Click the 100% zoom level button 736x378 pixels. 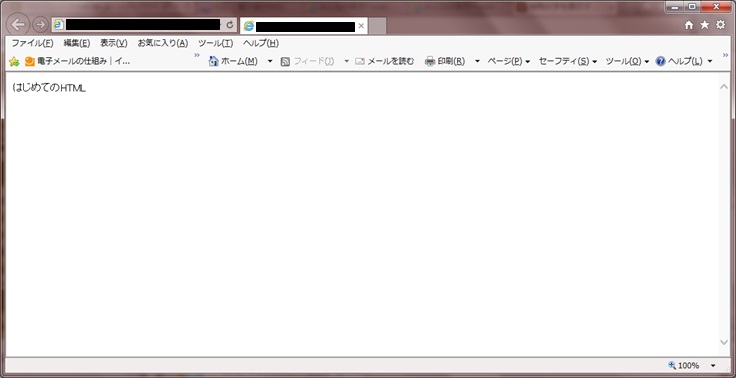(683, 365)
